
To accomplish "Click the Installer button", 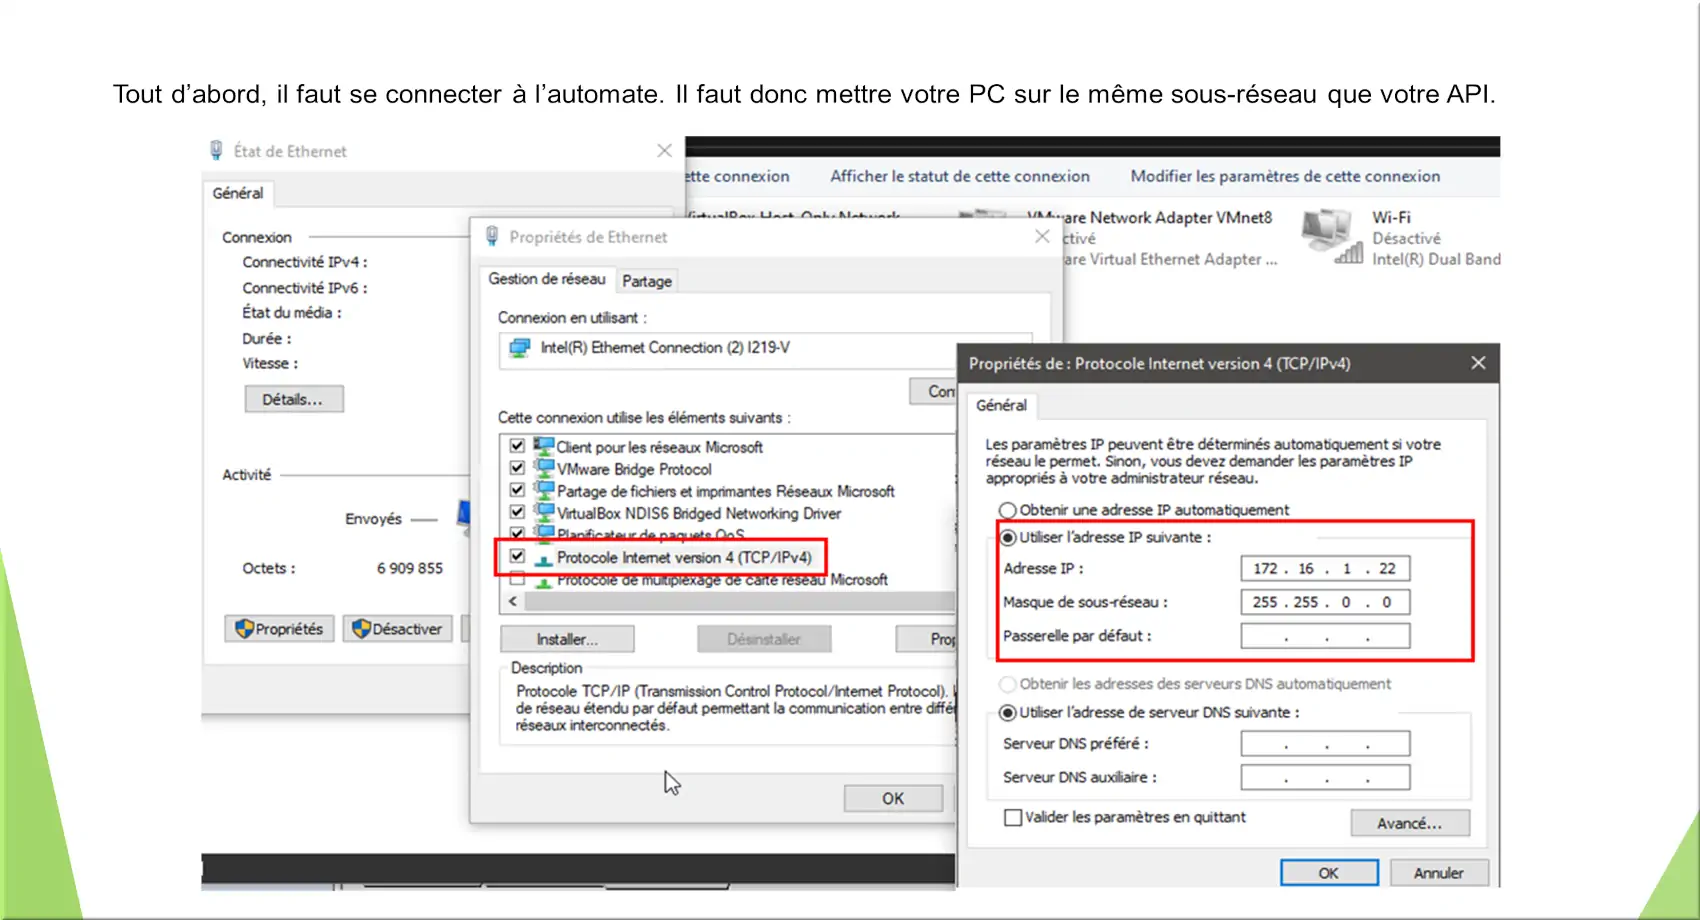I will click(x=567, y=639).
